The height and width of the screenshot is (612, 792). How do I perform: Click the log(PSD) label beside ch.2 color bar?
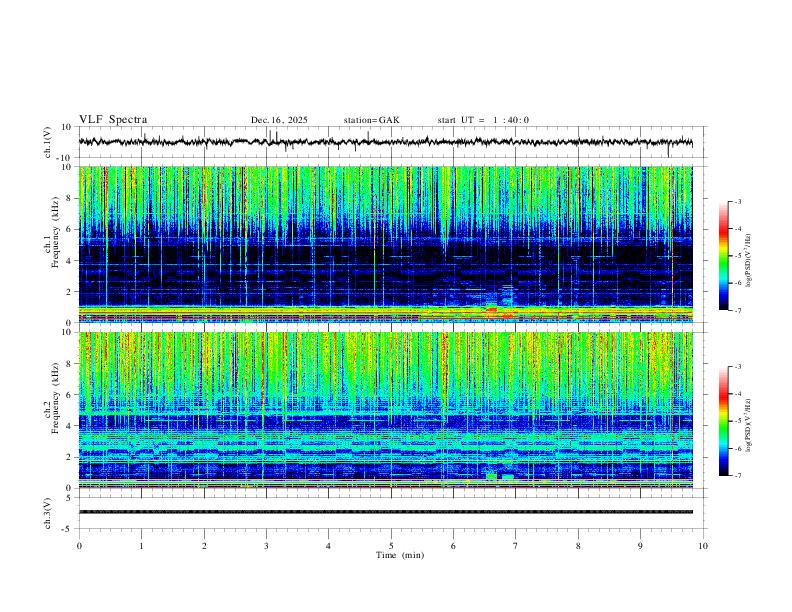[x=749, y=425]
